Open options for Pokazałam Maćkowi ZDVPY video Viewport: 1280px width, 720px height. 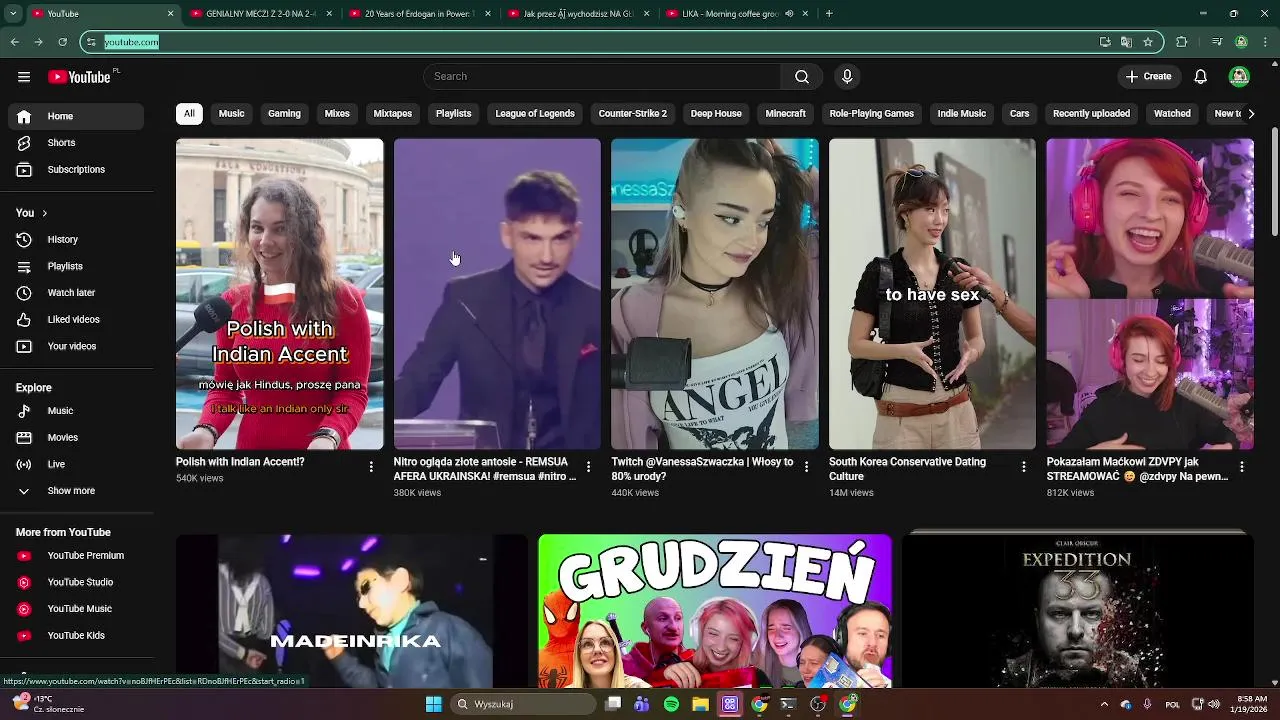[x=1242, y=467]
